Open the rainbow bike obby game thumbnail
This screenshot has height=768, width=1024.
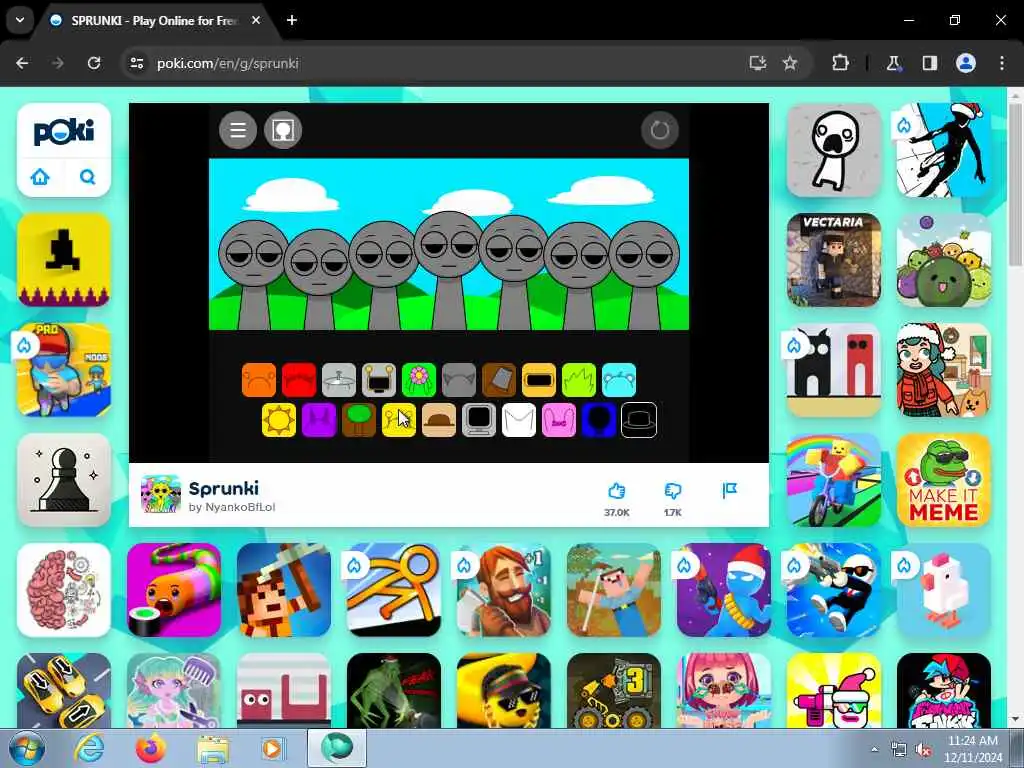tap(834, 480)
